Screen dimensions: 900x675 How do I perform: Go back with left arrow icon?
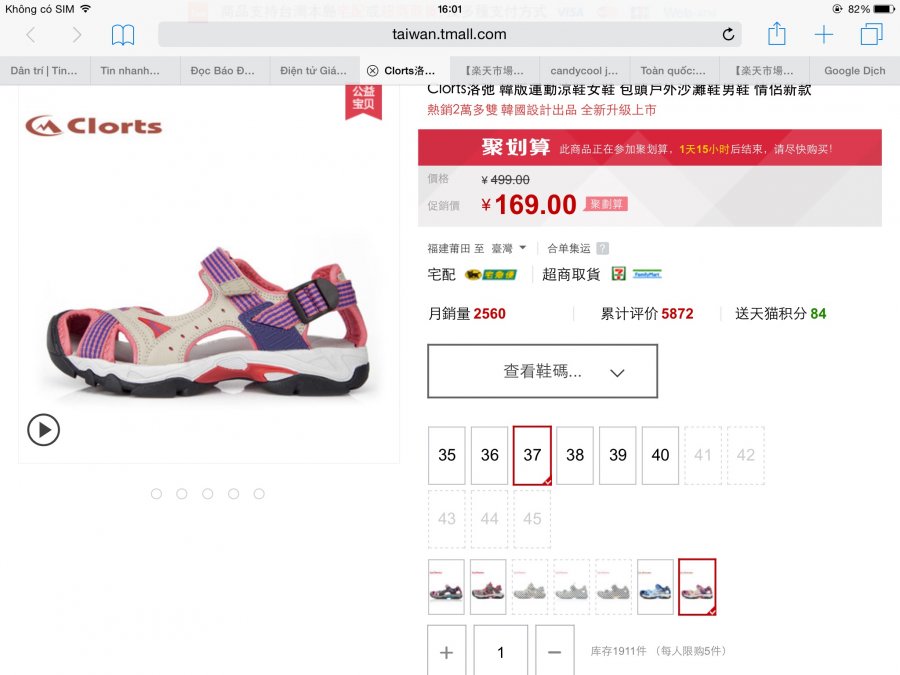31,35
